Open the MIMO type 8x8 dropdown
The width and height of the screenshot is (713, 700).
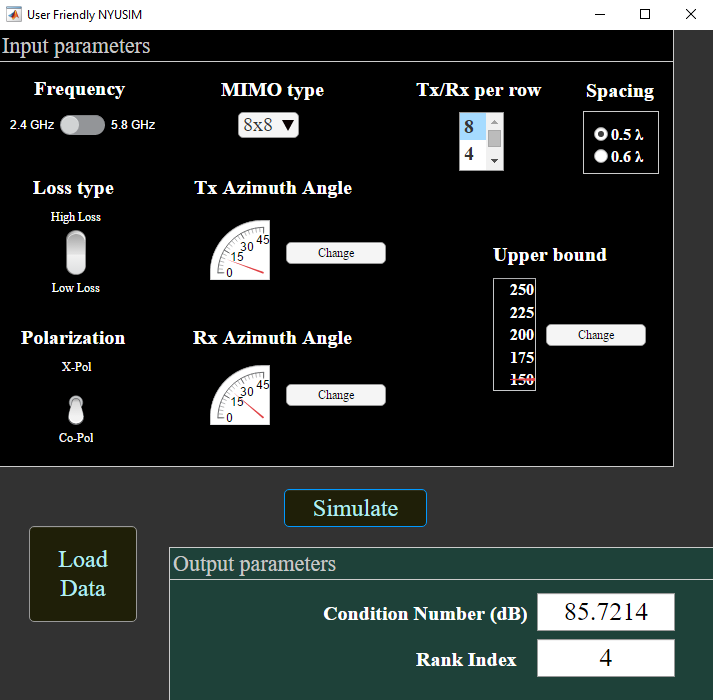coord(268,125)
